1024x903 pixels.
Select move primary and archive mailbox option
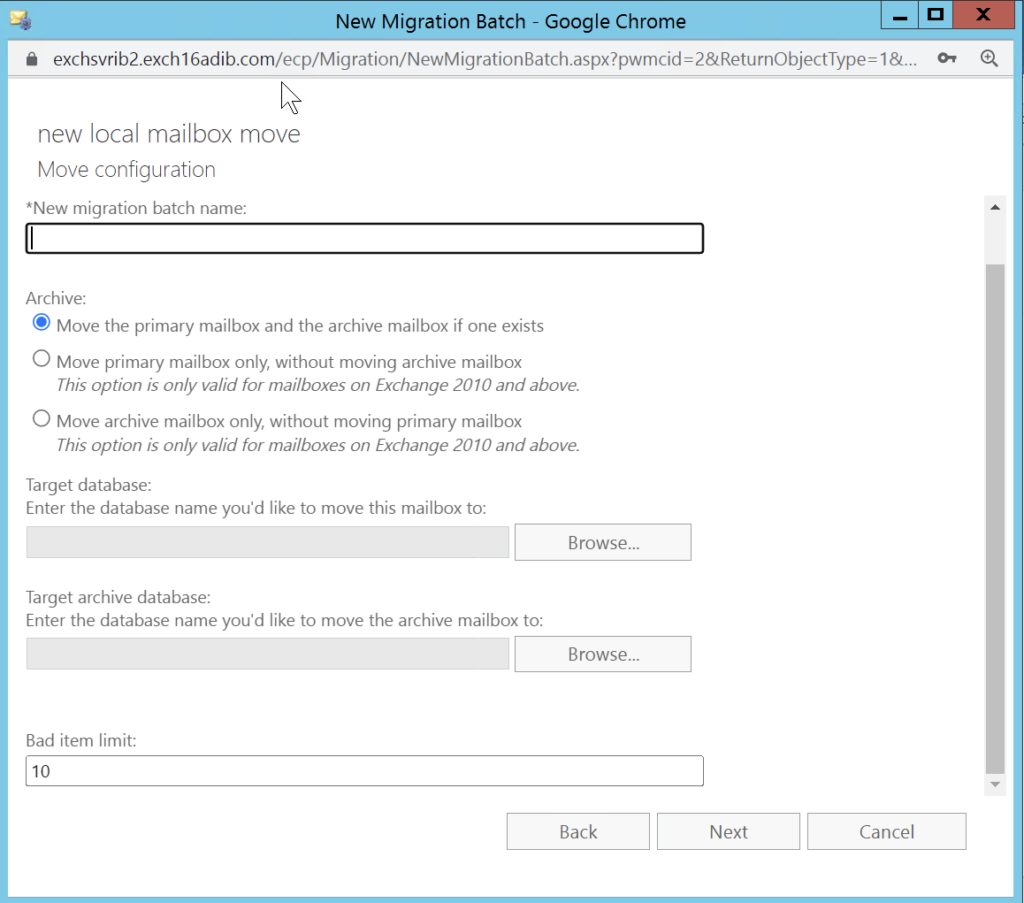coord(41,323)
